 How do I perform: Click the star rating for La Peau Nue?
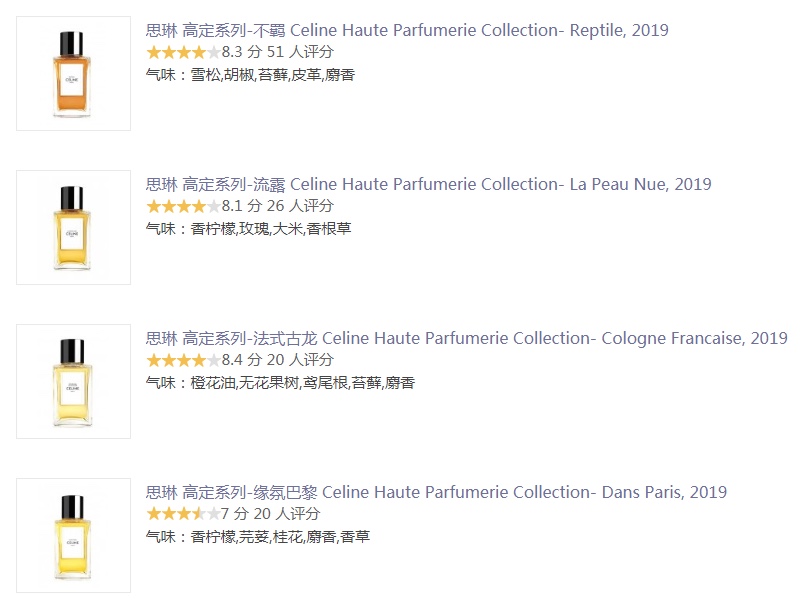(183, 206)
